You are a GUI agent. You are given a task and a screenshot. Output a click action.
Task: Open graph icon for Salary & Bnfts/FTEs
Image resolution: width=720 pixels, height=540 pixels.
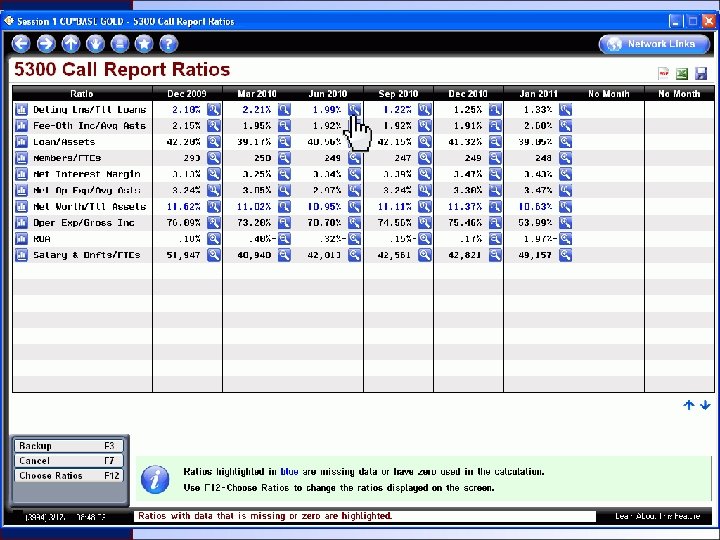[21, 255]
